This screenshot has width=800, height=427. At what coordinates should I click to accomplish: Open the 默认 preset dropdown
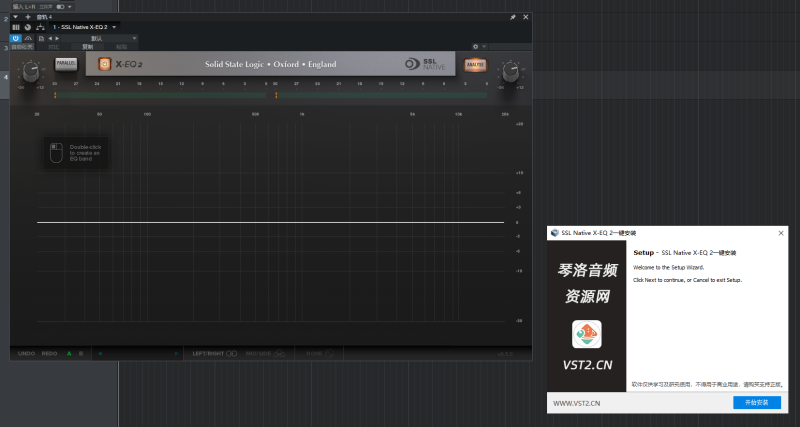pyautogui.click(x=99, y=38)
